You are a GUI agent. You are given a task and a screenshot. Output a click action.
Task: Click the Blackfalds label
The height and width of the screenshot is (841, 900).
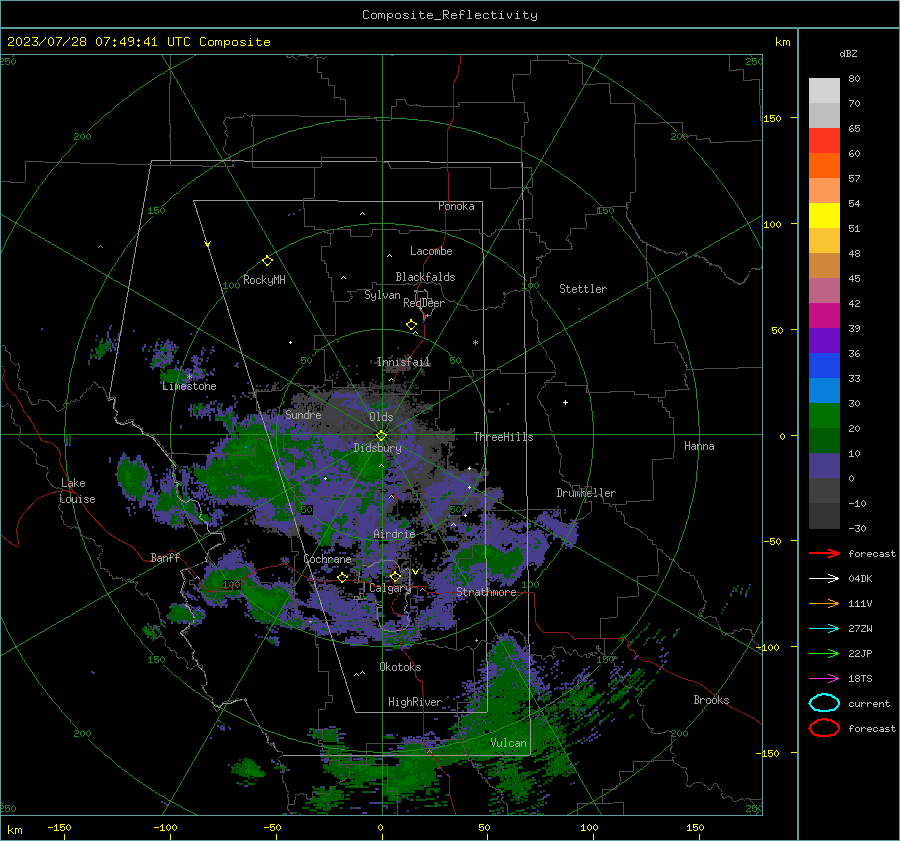pos(425,277)
